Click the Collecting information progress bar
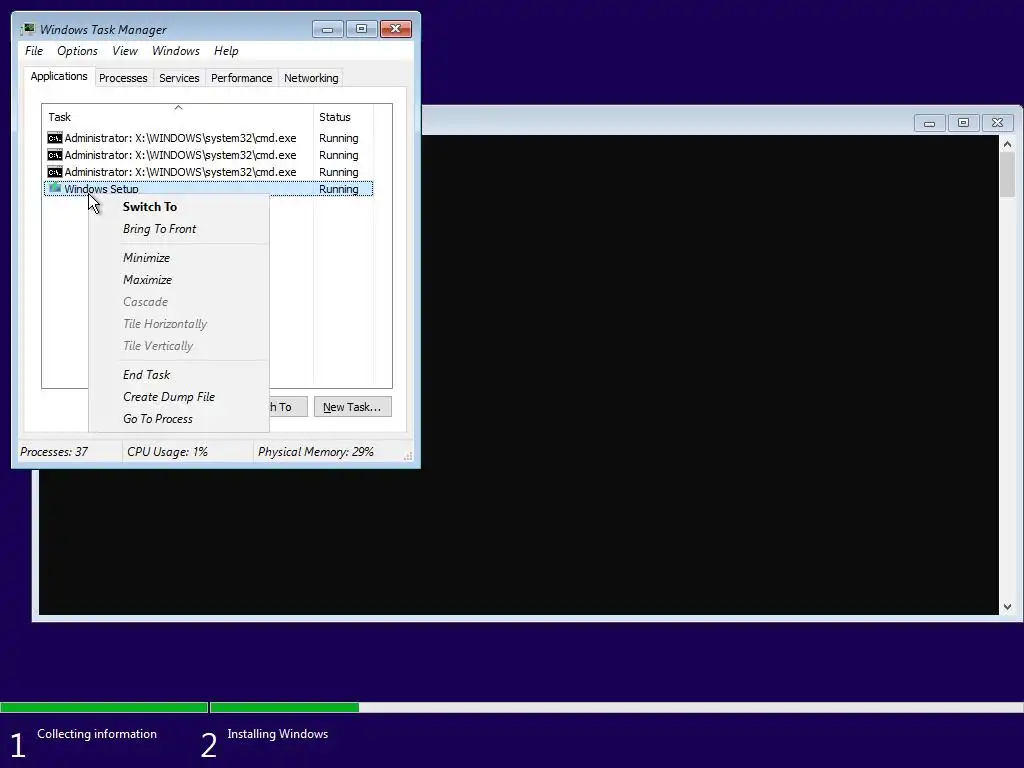 pos(104,707)
